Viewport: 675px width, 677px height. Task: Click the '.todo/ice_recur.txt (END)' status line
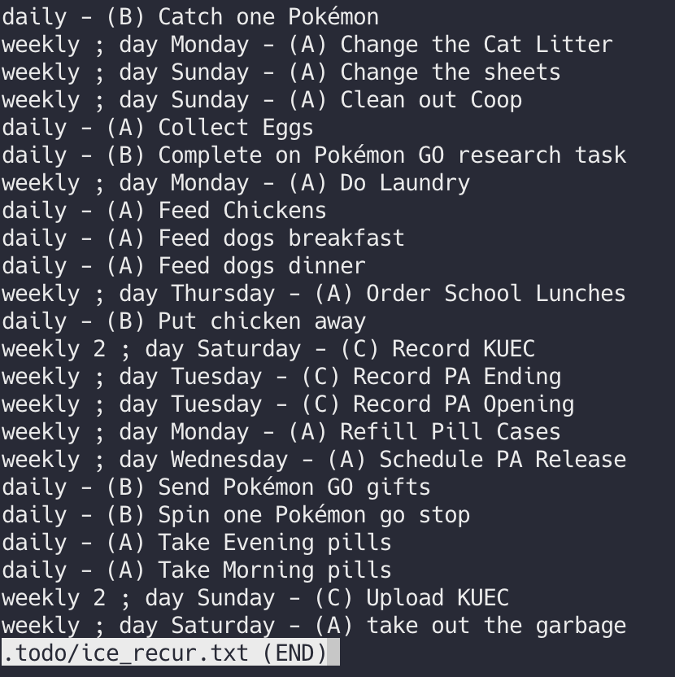pyautogui.click(x=170, y=653)
